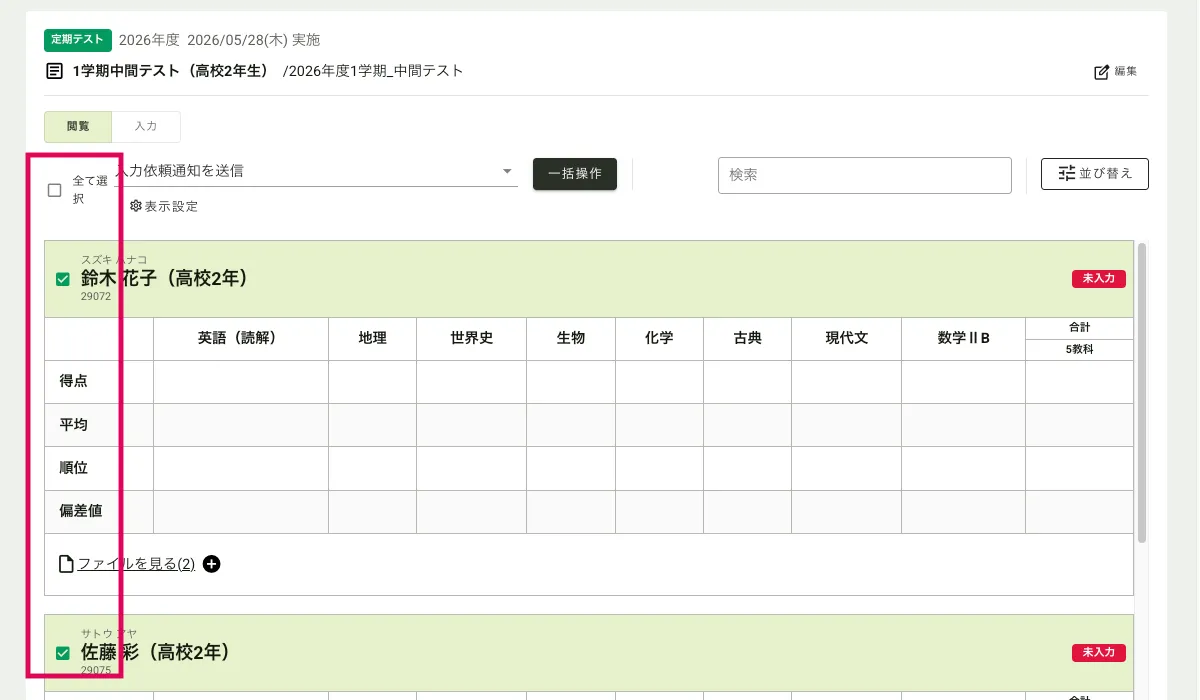The image size is (1200, 700).
Task: Toggle the 全て選択 checkbox
Action: (x=55, y=190)
